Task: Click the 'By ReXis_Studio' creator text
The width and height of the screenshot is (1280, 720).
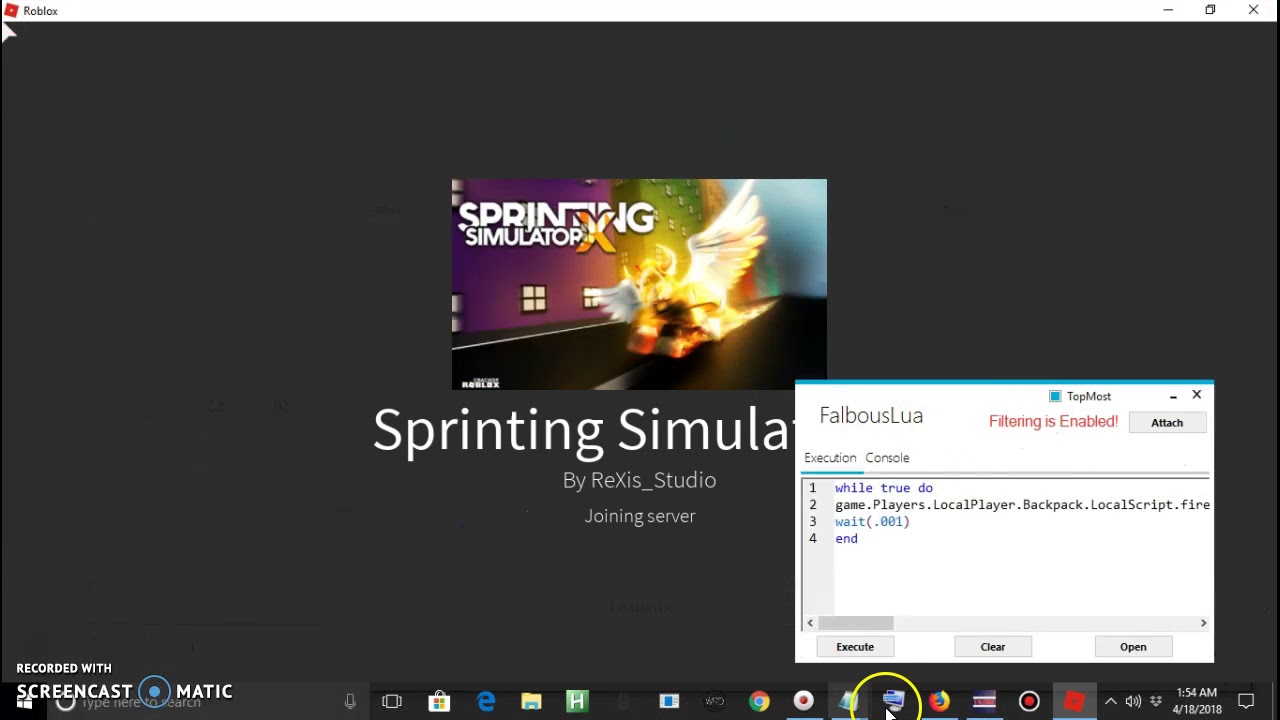Action: (x=639, y=480)
